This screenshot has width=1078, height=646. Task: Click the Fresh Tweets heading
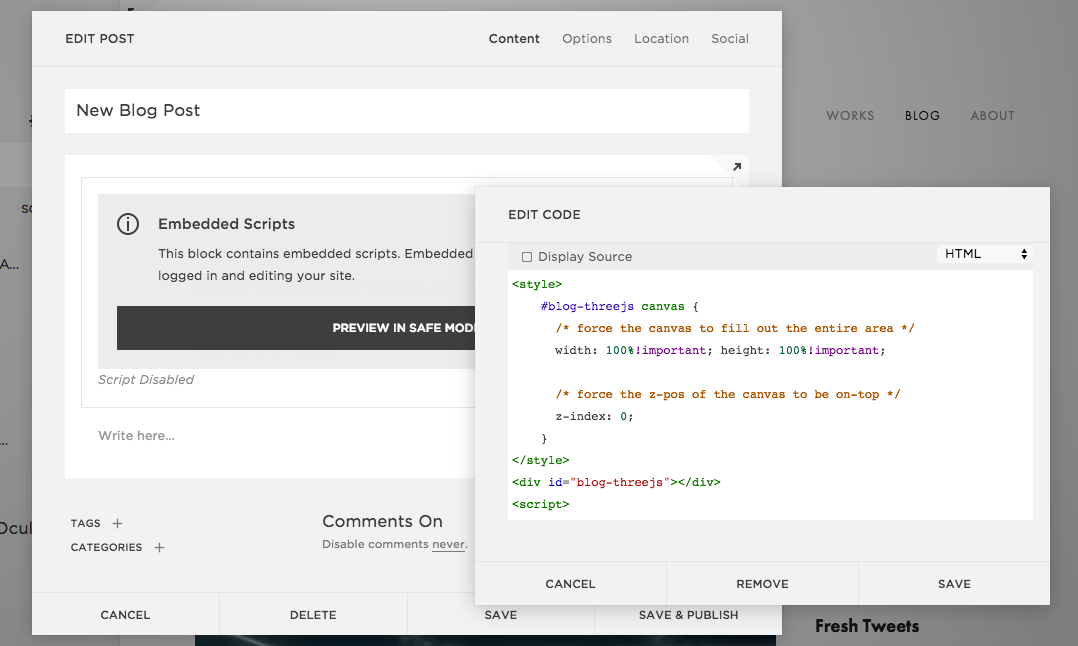(867, 626)
